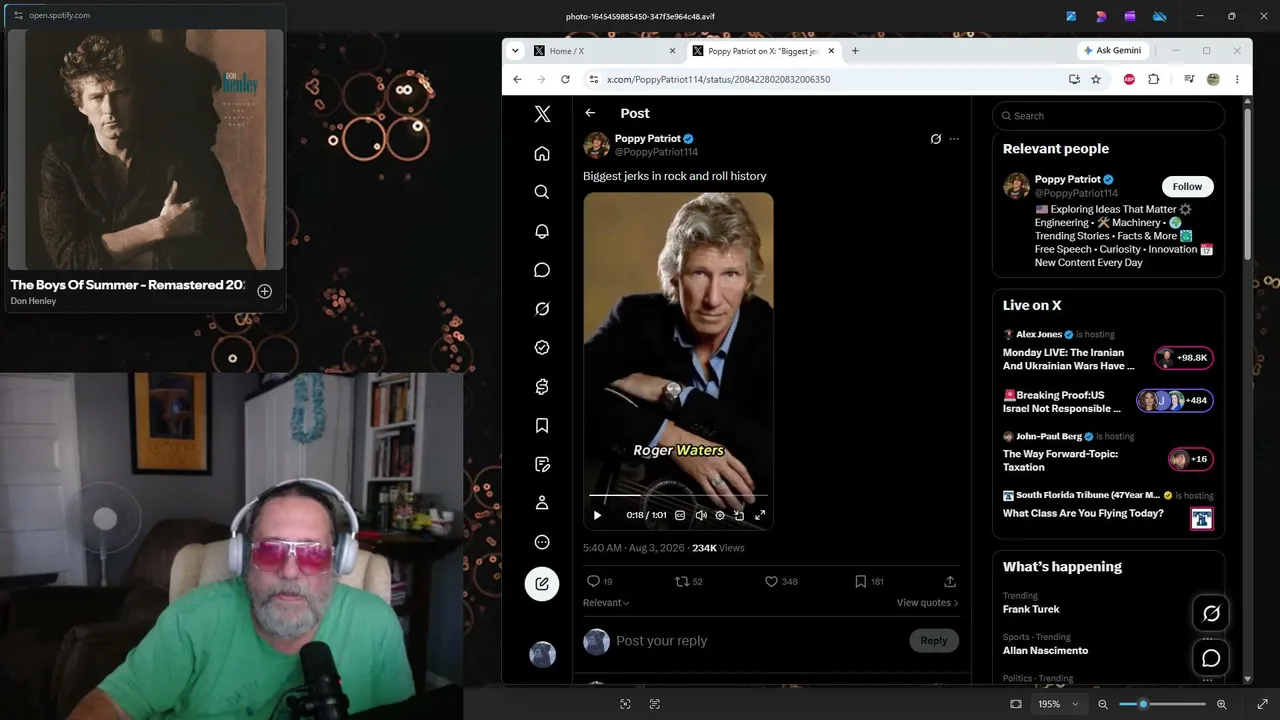Select the Poppy Patriot on X tab

[x=764, y=51]
